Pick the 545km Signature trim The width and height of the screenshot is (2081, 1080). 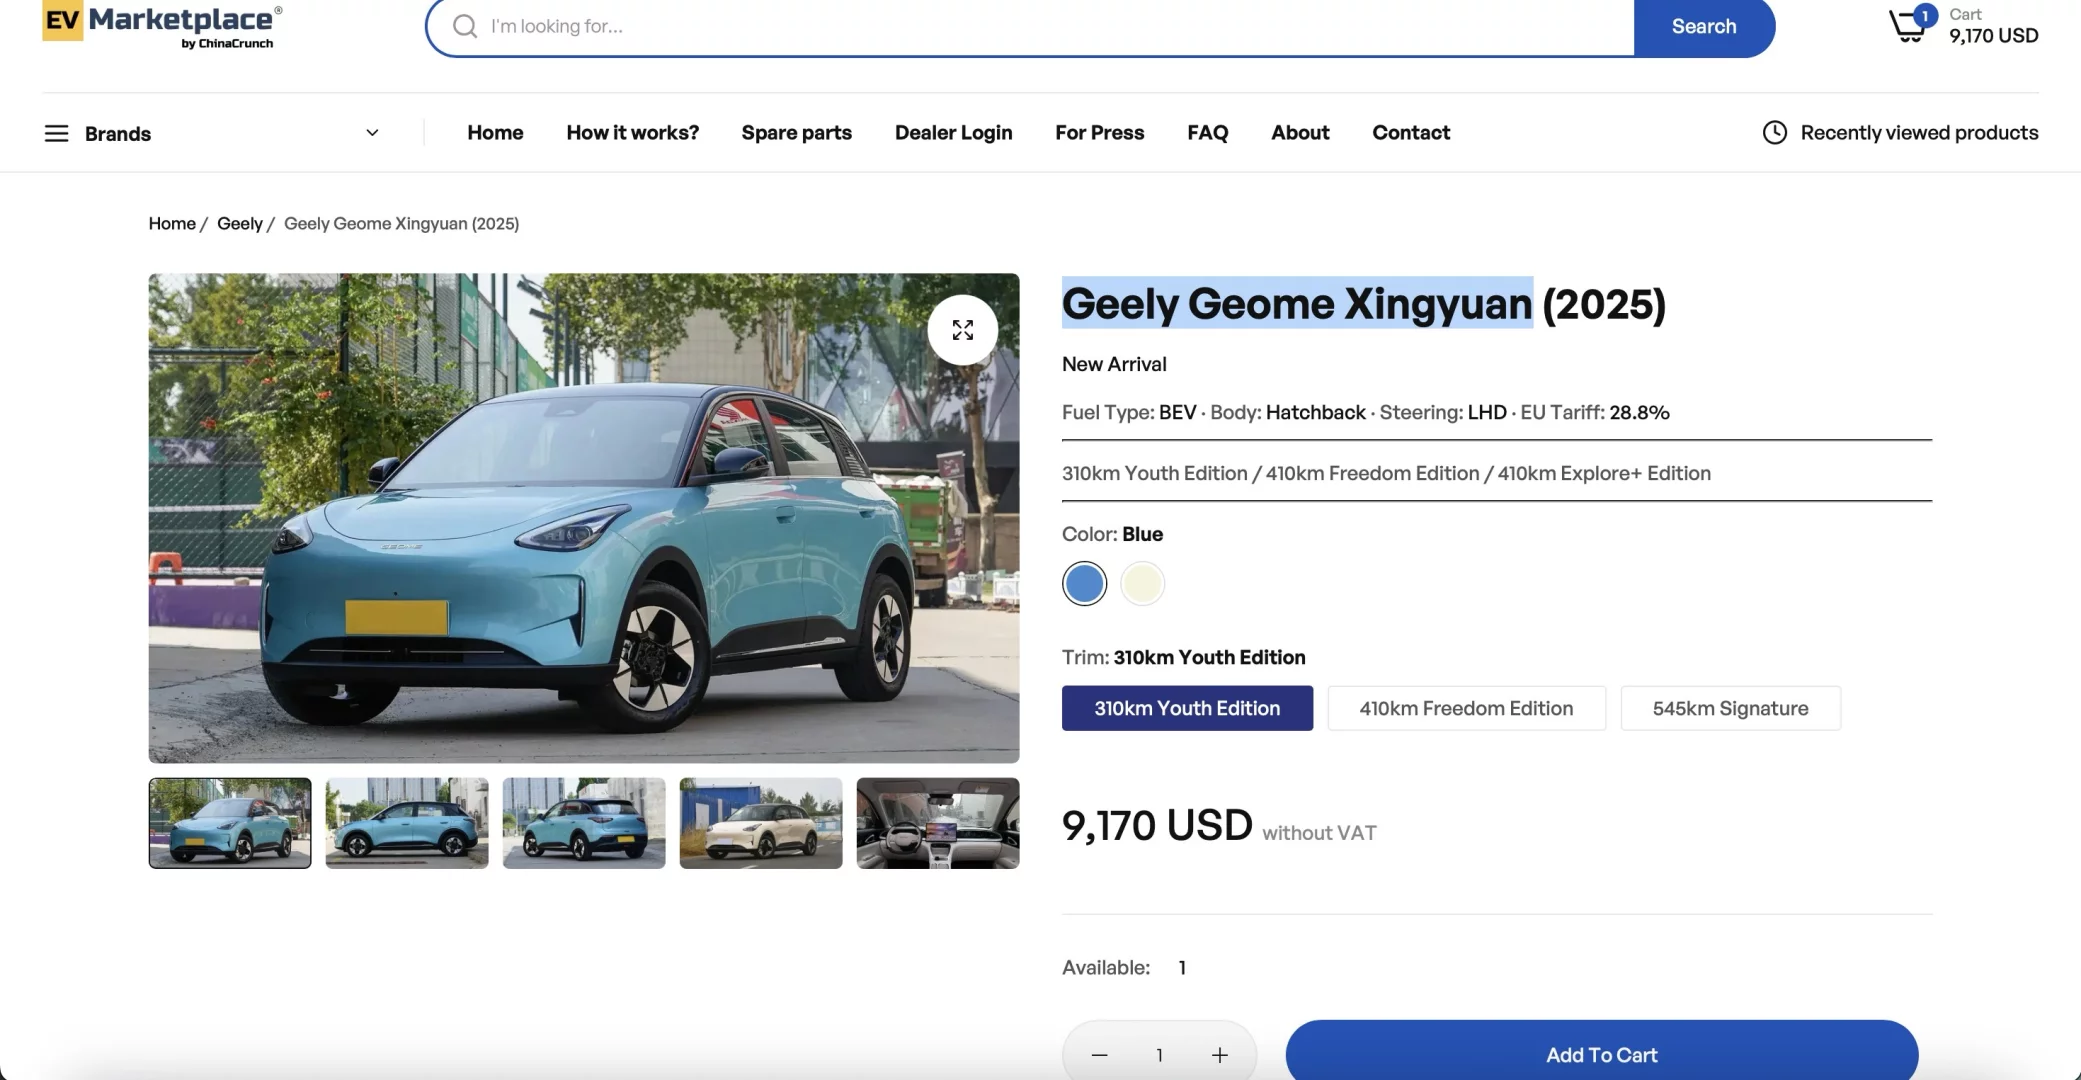click(1729, 708)
